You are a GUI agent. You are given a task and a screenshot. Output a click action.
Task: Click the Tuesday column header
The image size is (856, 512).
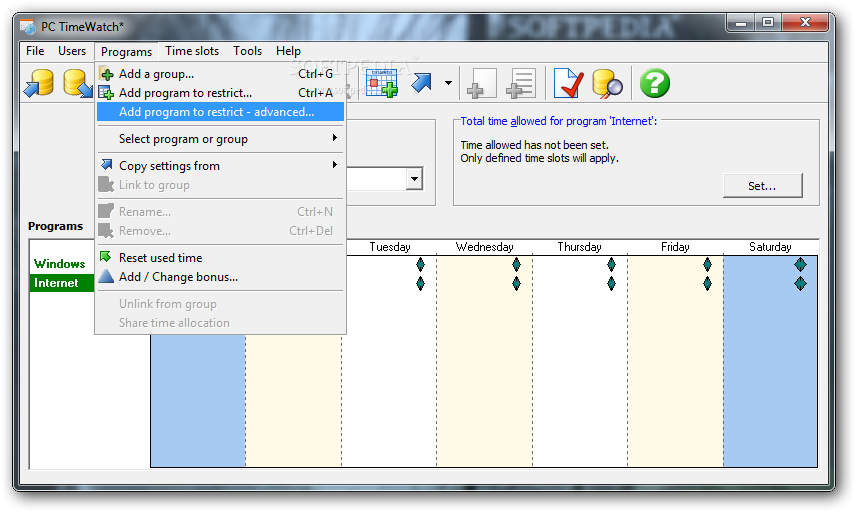[x=390, y=247]
